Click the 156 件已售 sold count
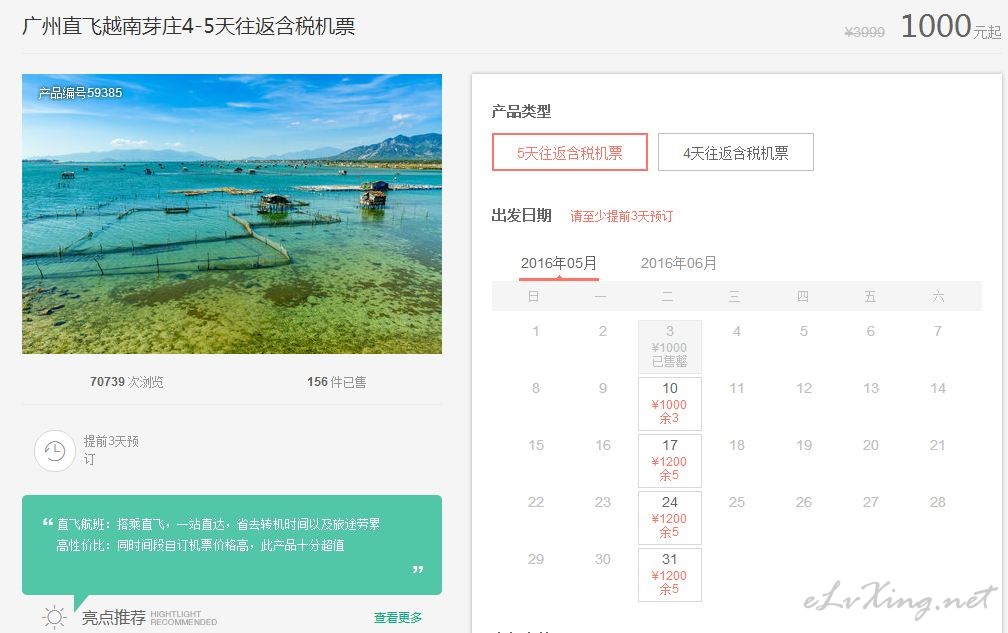The width and height of the screenshot is (1008, 633). 336,382
